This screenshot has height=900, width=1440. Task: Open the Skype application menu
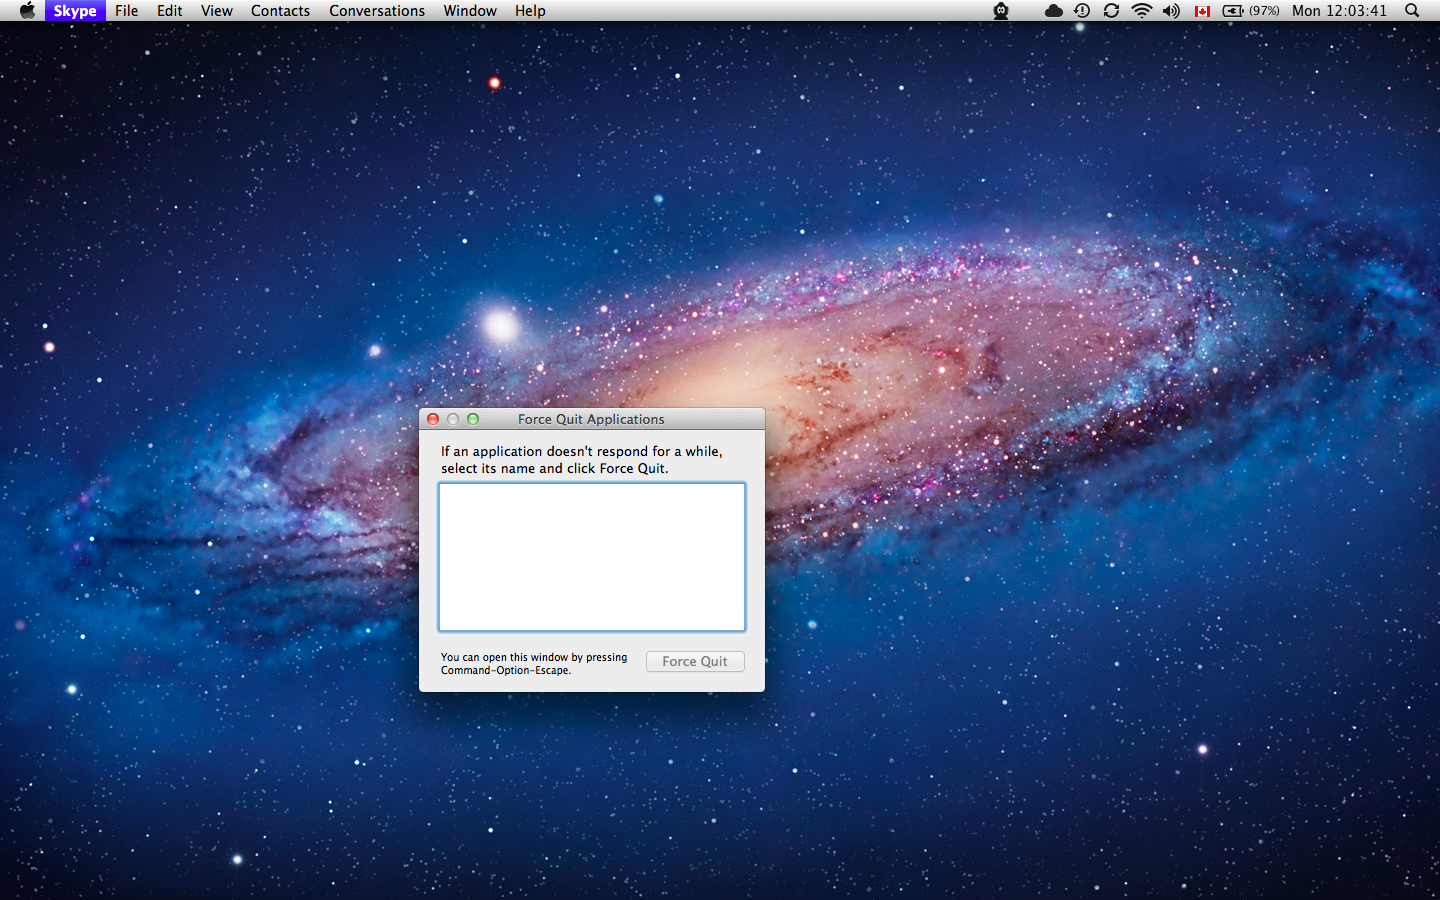point(75,11)
